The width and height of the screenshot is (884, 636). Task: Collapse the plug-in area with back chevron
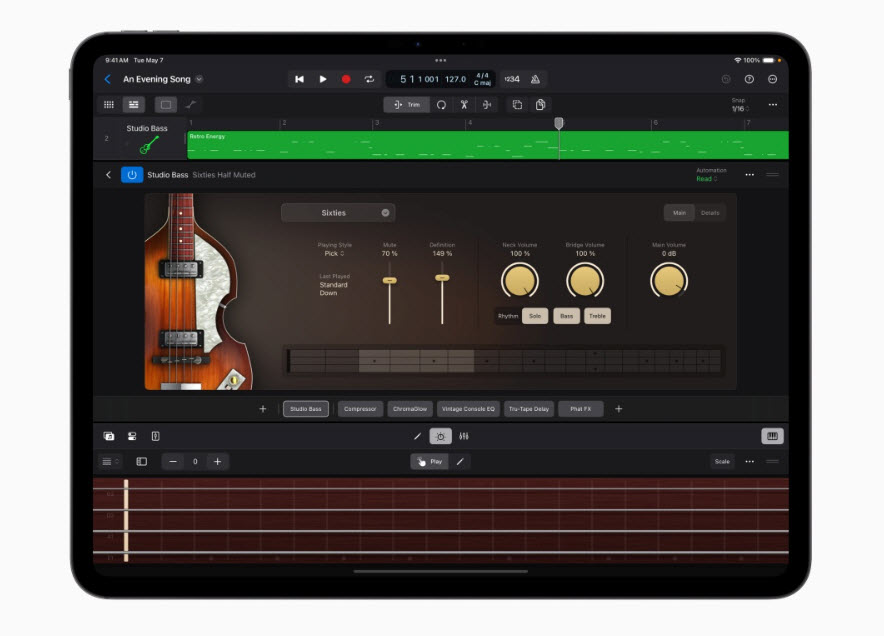(108, 175)
